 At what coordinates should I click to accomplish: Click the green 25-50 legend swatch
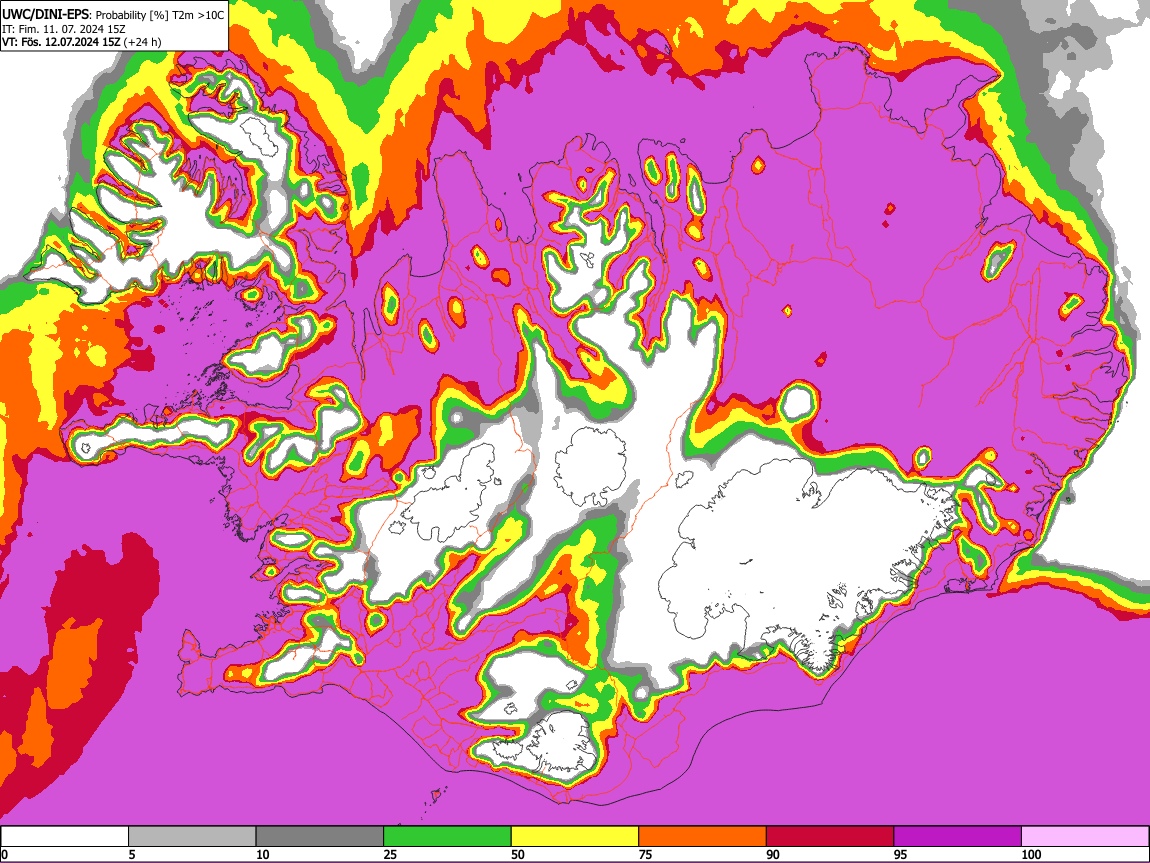pos(447,837)
